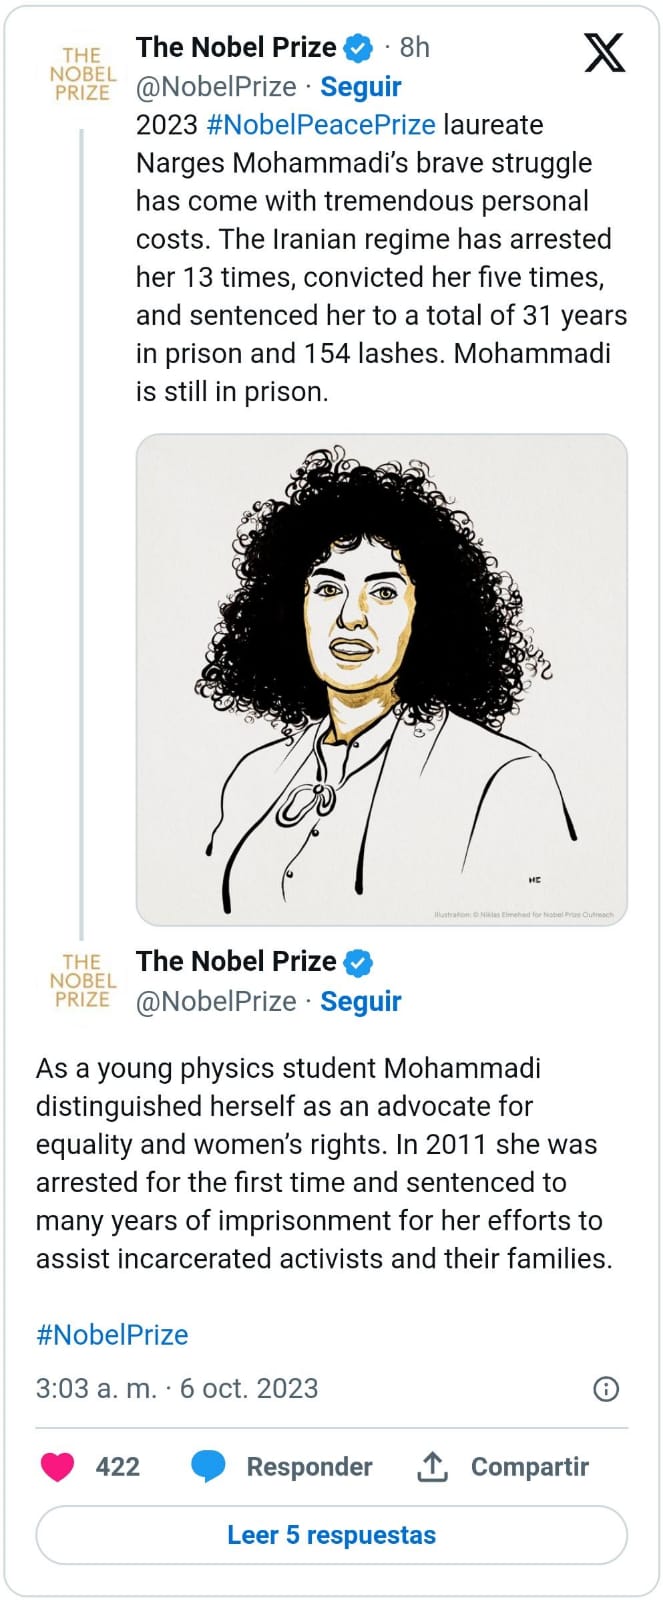Click the 3:03 a. m. timestamp
Screen dimensions: 663x1600
[x=96, y=1389]
